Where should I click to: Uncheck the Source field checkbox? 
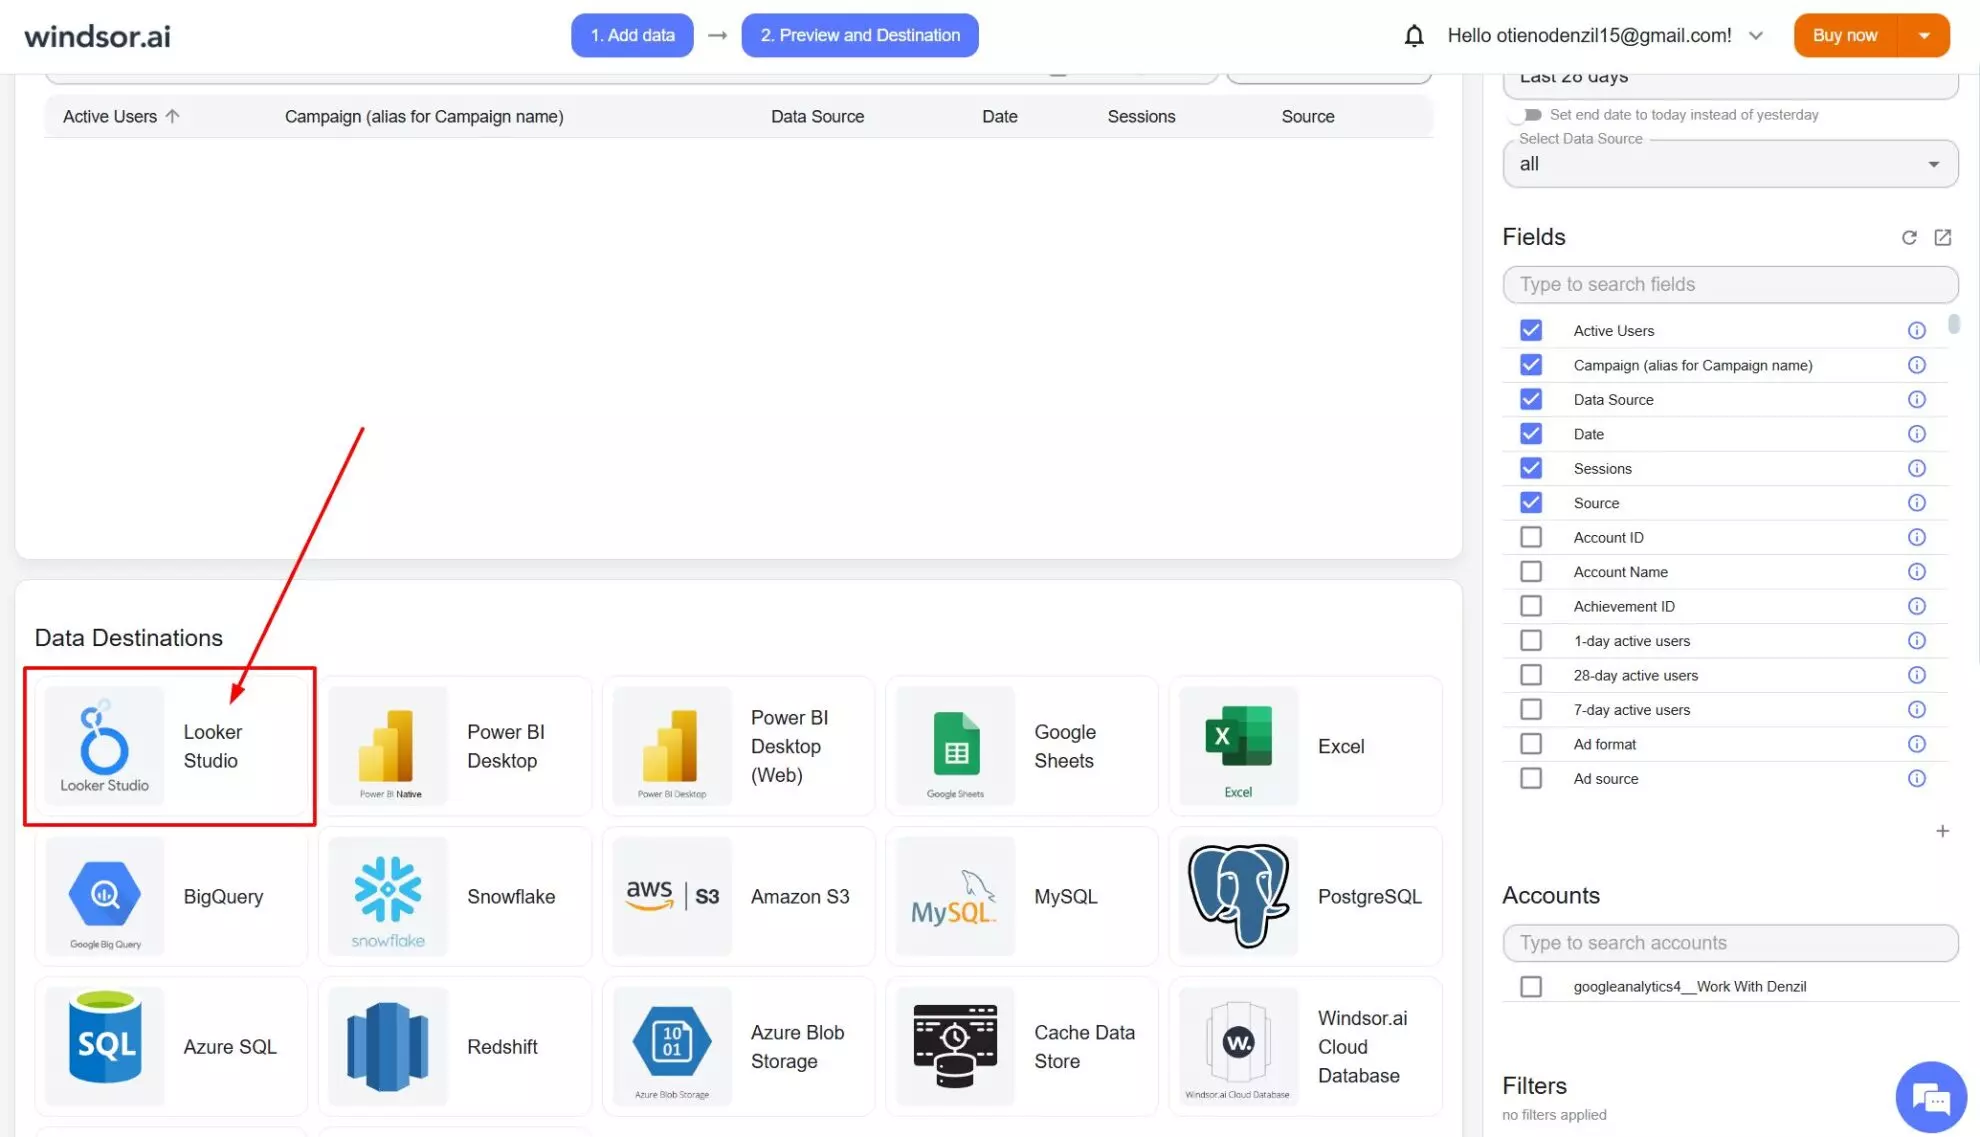click(1530, 502)
